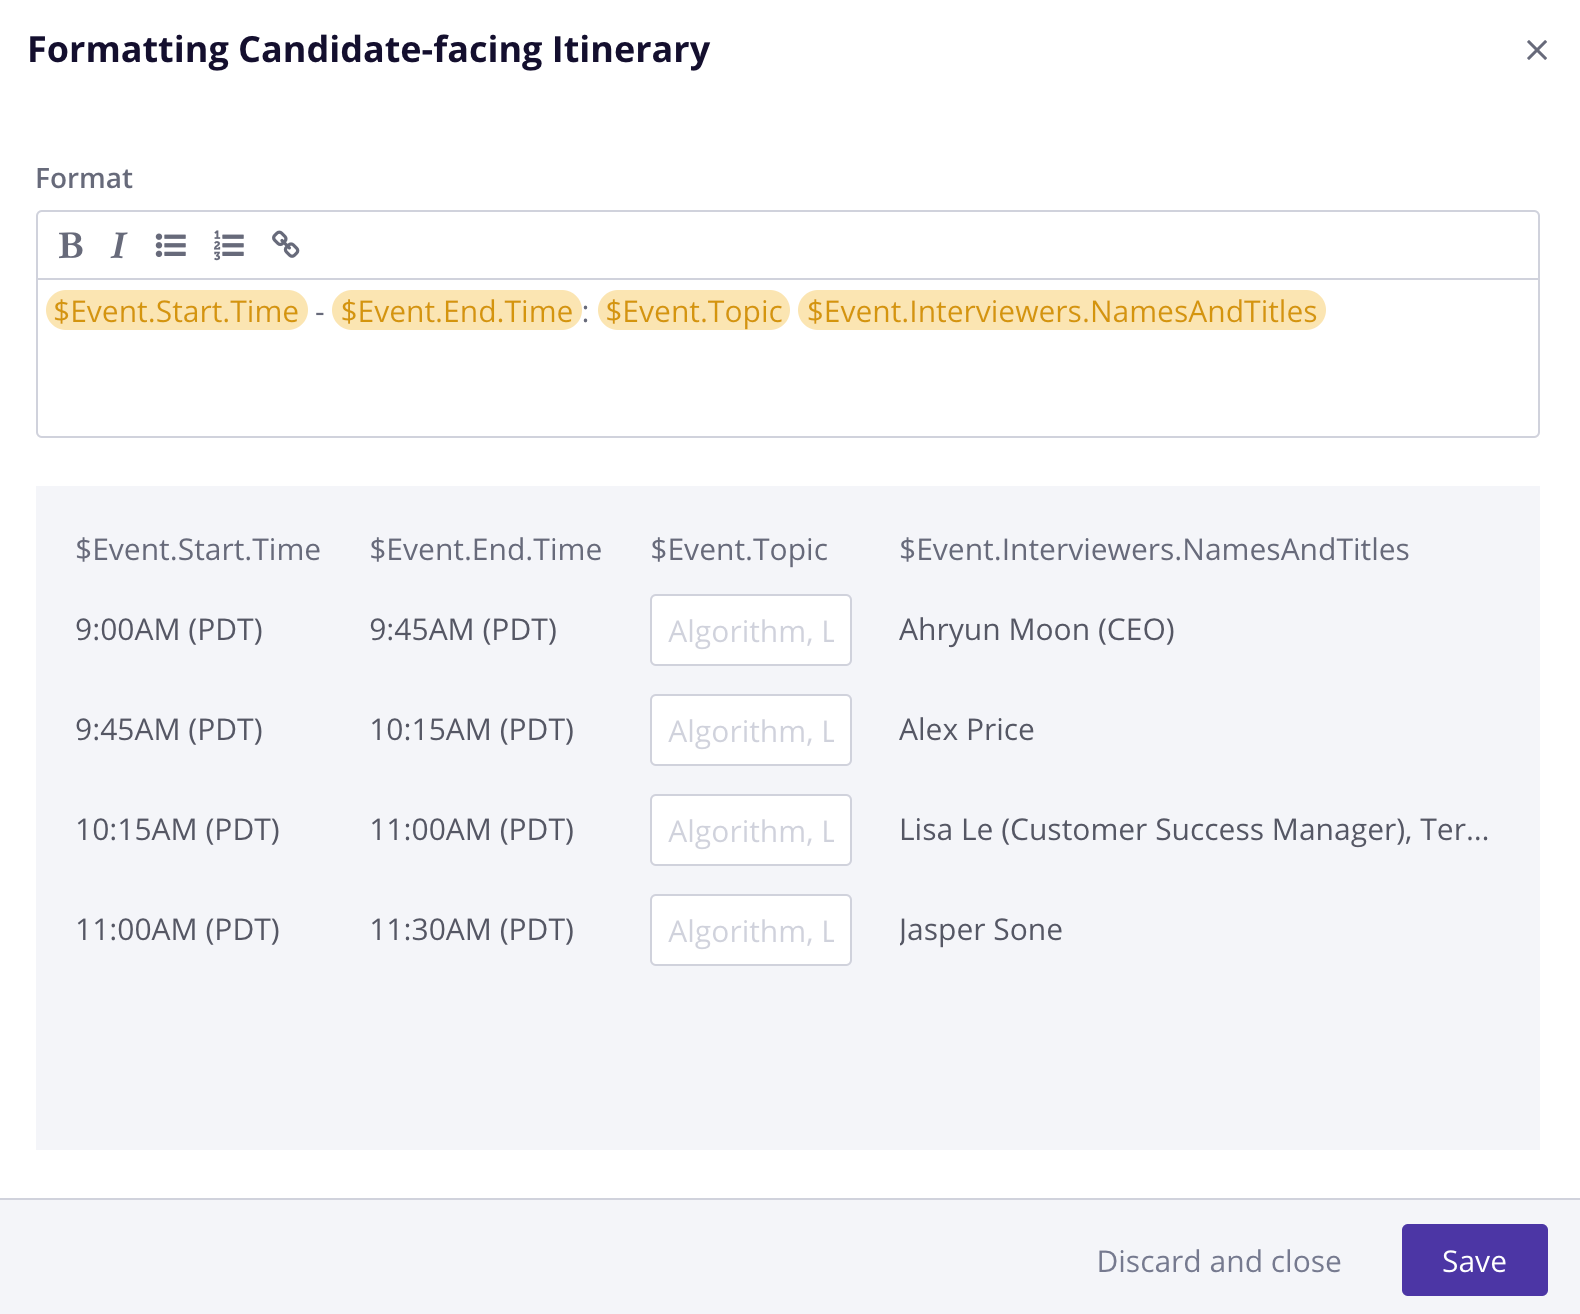
Task: Toggle bold formatting in Format toolbar
Action: click(71, 245)
